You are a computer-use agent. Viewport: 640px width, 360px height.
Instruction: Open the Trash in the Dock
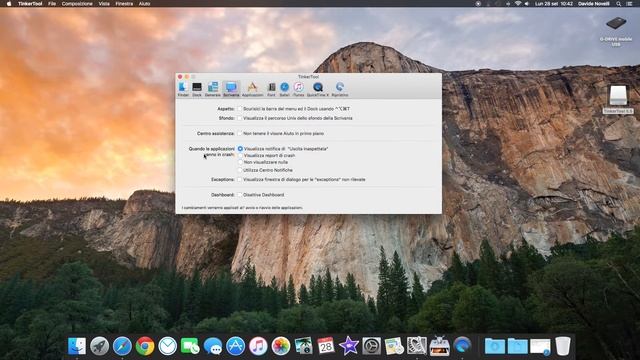point(563,346)
